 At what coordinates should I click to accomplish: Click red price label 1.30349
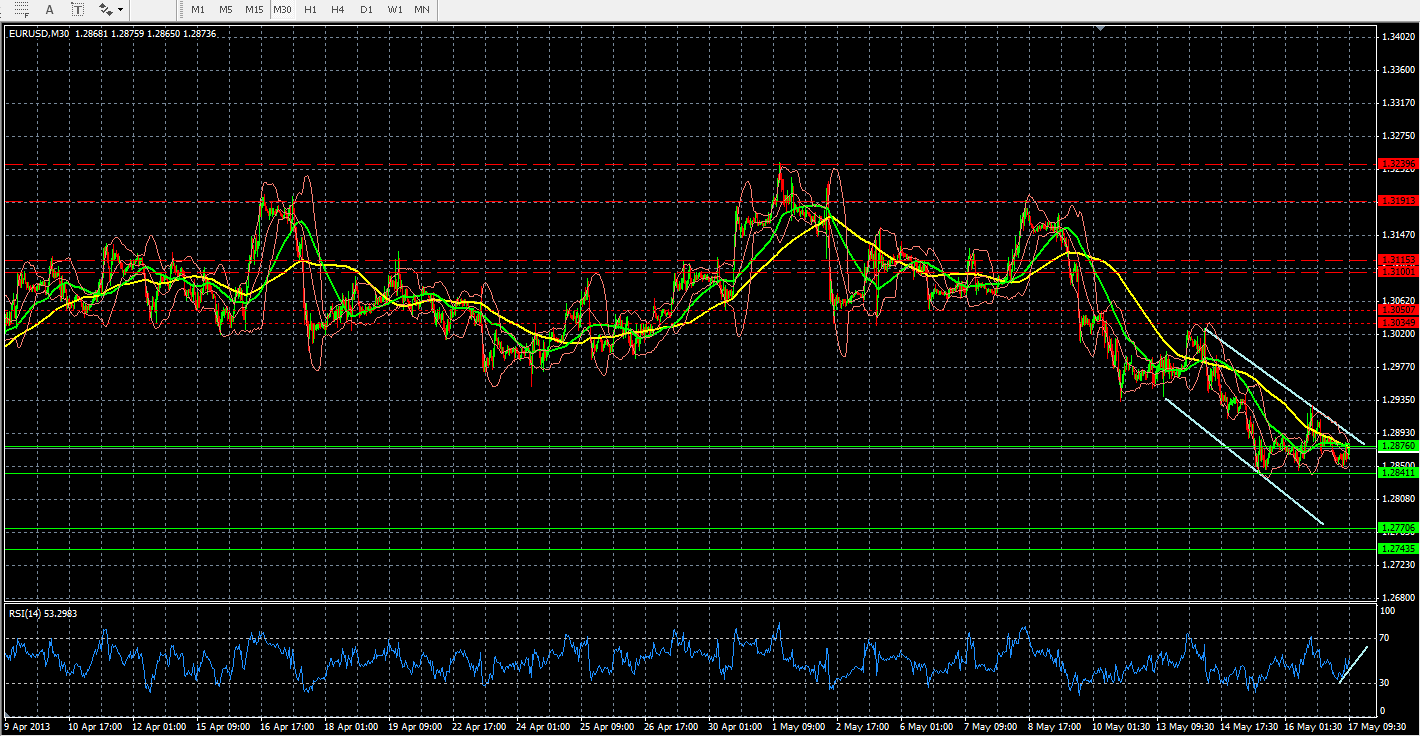1398,322
